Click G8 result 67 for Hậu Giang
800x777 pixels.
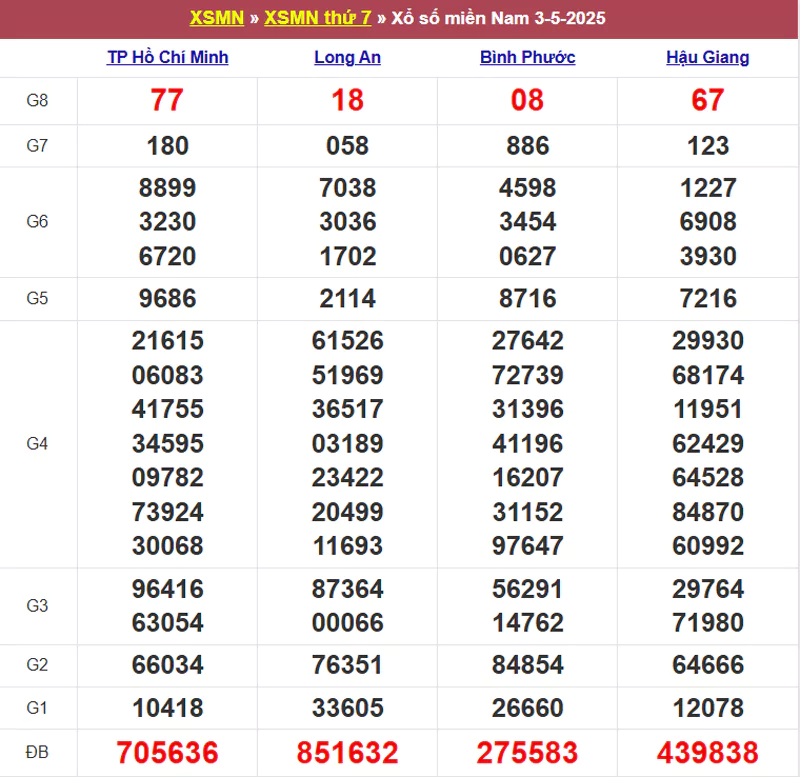click(x=708, y=100)
